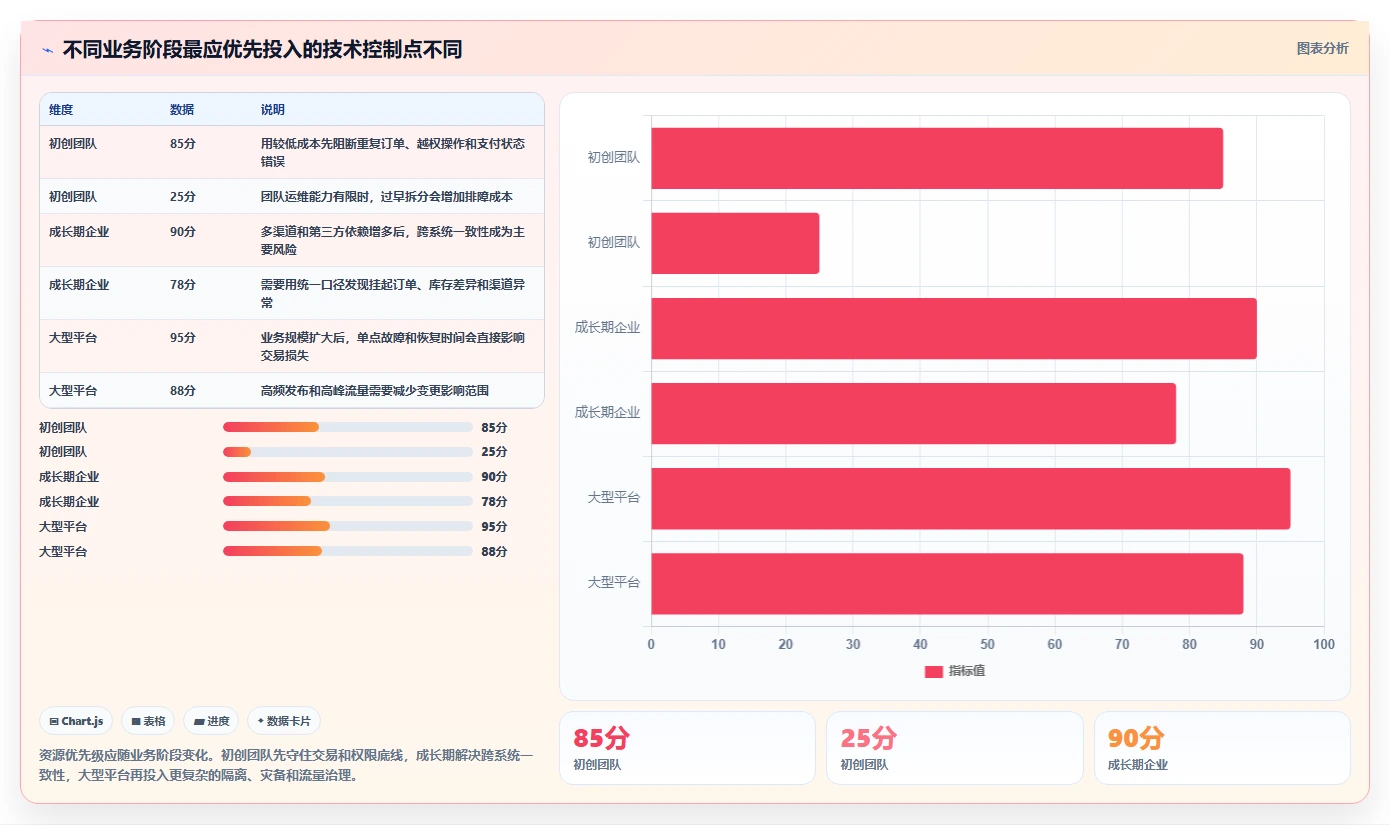Open the 90分 成长期企业 data card
Image resolution: width=1390 pixels, height=825 pixels.
point(1222,748)
